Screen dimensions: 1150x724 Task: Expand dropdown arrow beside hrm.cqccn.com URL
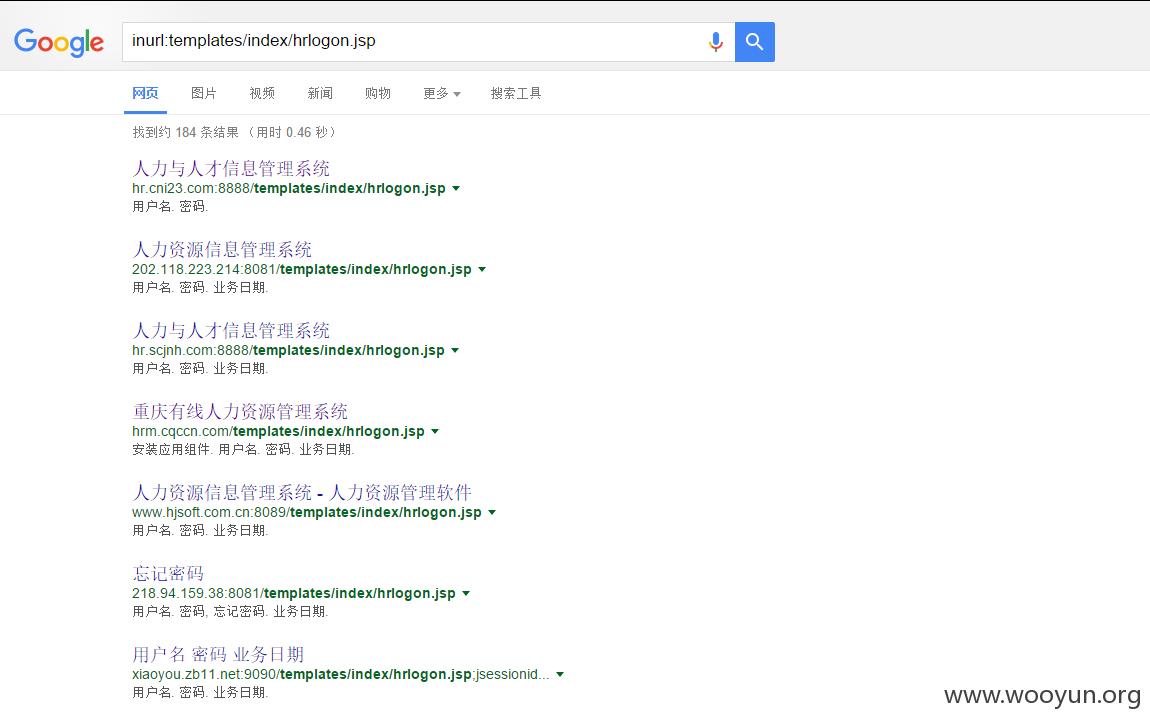pyautogui.click(x=435, y=431)
